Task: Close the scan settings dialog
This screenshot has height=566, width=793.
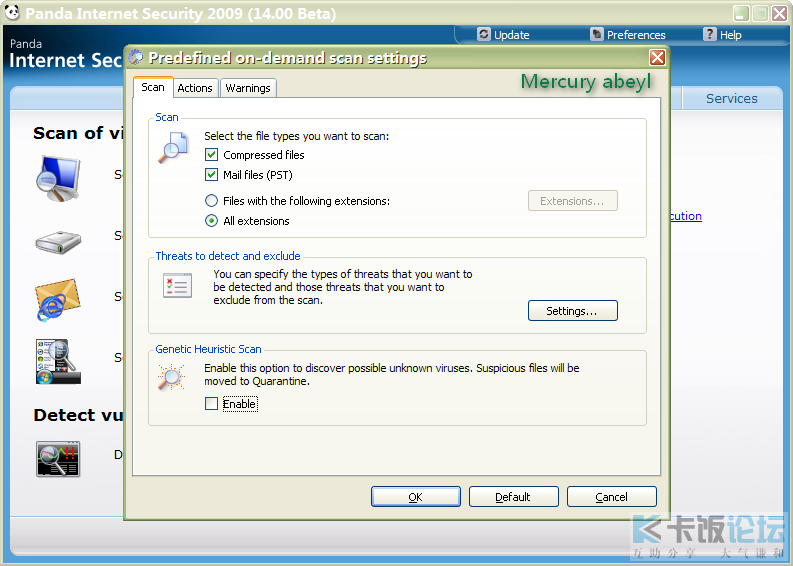Action: pyautogui.click(x=657, y=58)
